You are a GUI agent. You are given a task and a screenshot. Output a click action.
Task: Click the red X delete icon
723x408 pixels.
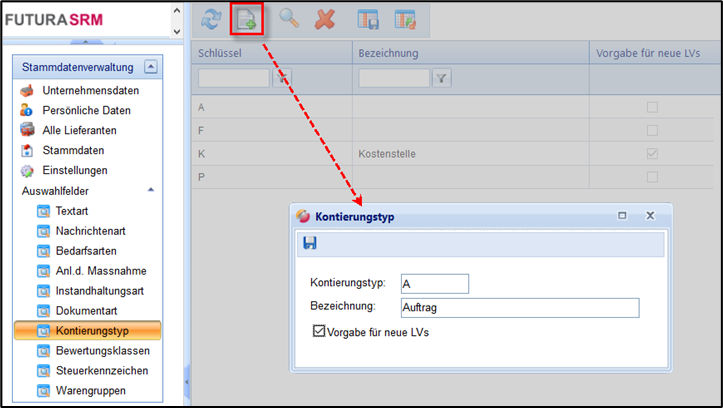coord(324,19)
